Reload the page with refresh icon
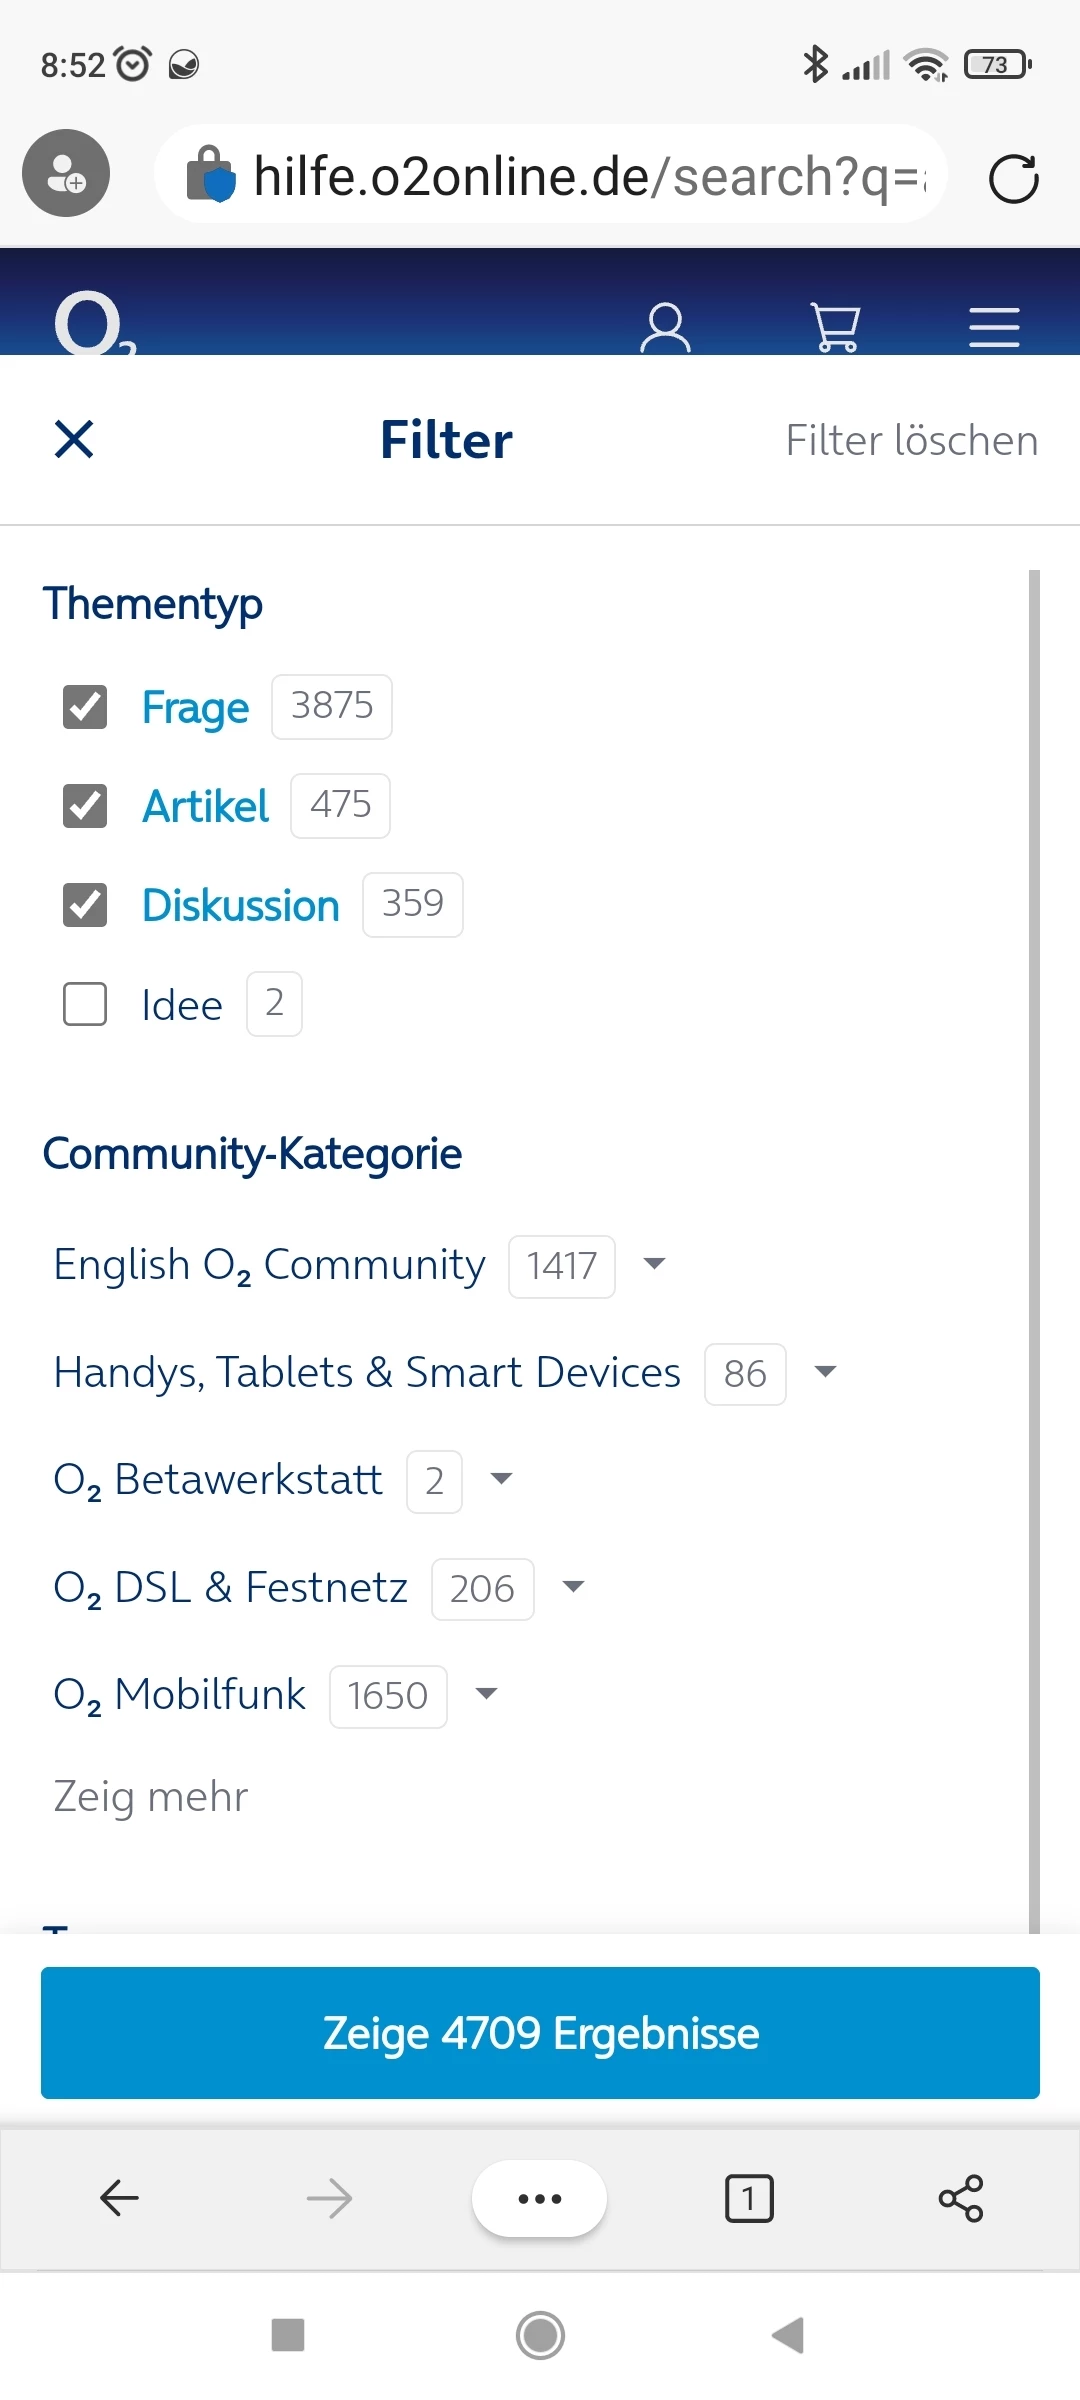This screenshot has height=2400, width=1080. coord(1013,179)
